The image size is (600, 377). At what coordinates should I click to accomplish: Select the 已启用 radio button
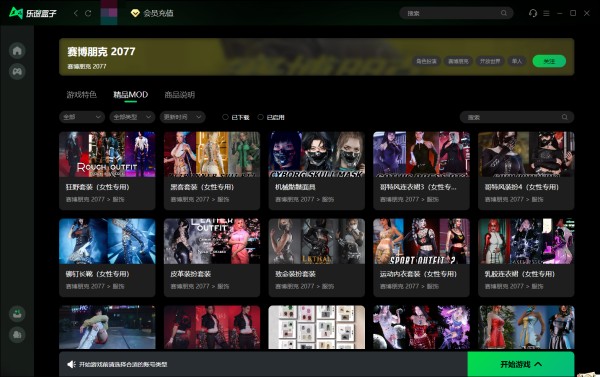tap(261, 117)
